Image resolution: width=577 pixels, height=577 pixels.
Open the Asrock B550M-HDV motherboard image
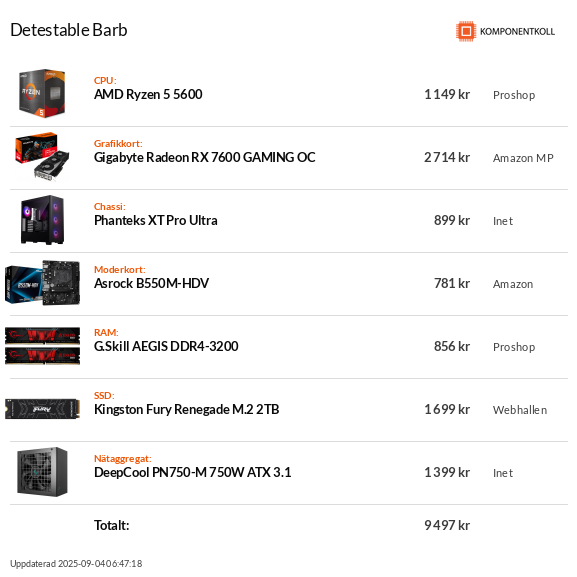[42, 283]
